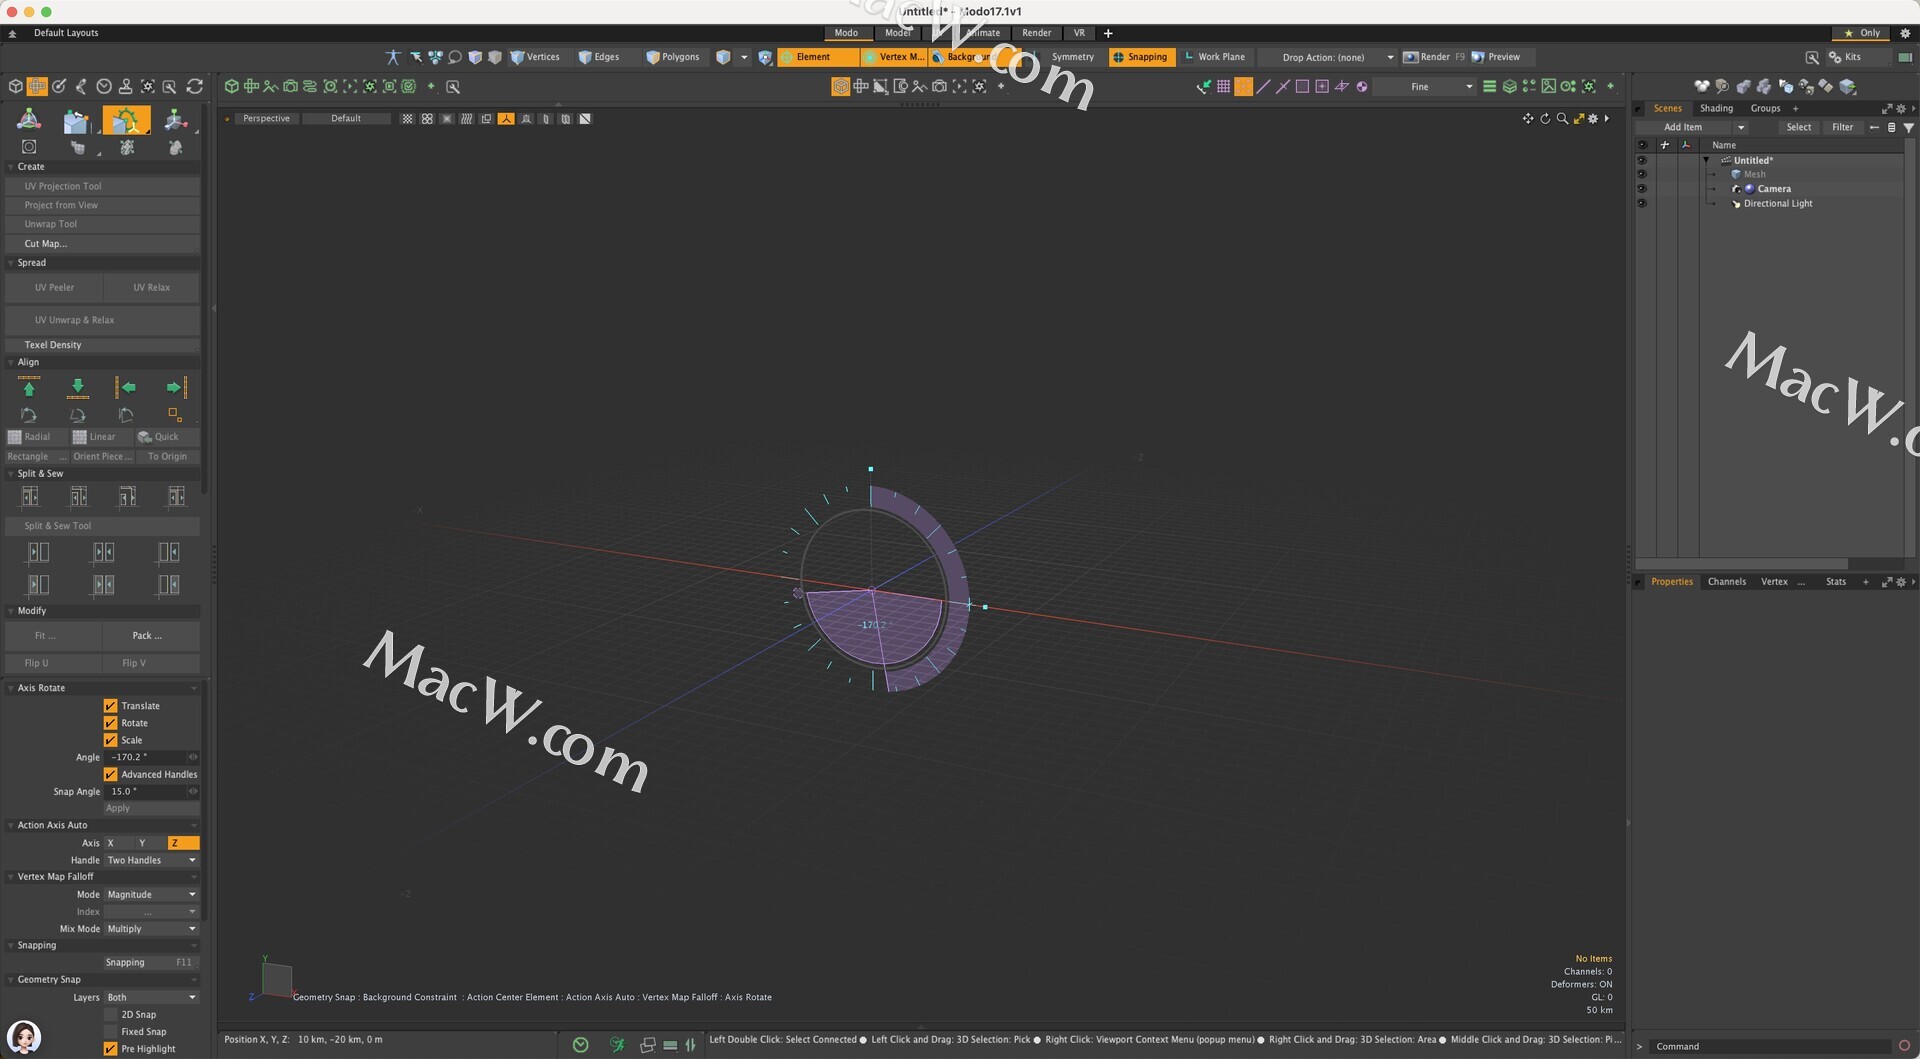This screenshot has width=1920, height=1059.
Task: Click the white spheres materials icon above Scenes
Action: coord(1701,87)
